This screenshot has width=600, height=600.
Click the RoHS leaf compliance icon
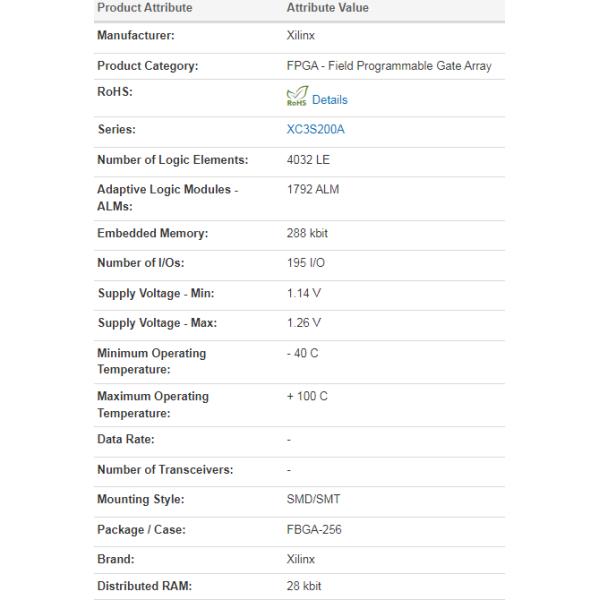(x=297, y=96)
